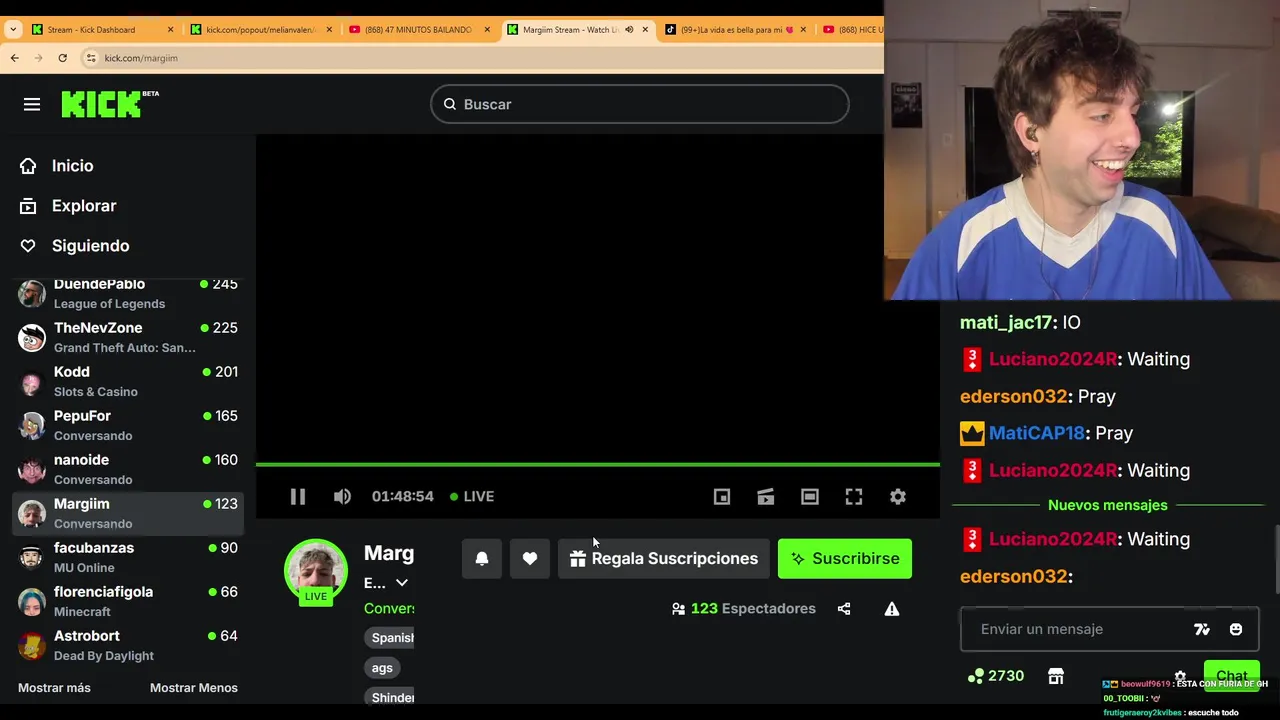Focus the Buscar search field
The height and width of the screenshot is (720, 1280).
coord(640,104)
